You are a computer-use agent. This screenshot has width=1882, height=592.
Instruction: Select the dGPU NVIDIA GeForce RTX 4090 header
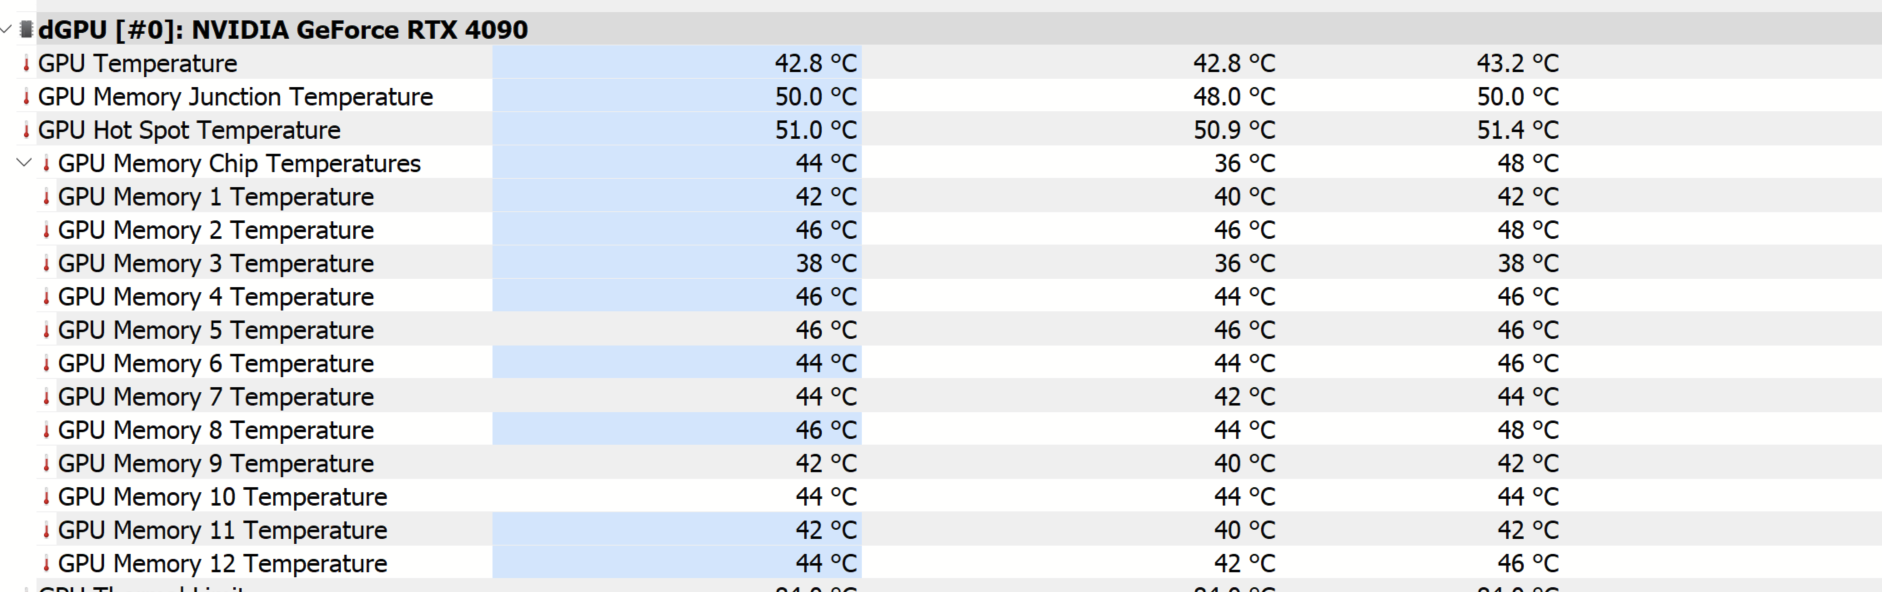[x=941, y=29]
